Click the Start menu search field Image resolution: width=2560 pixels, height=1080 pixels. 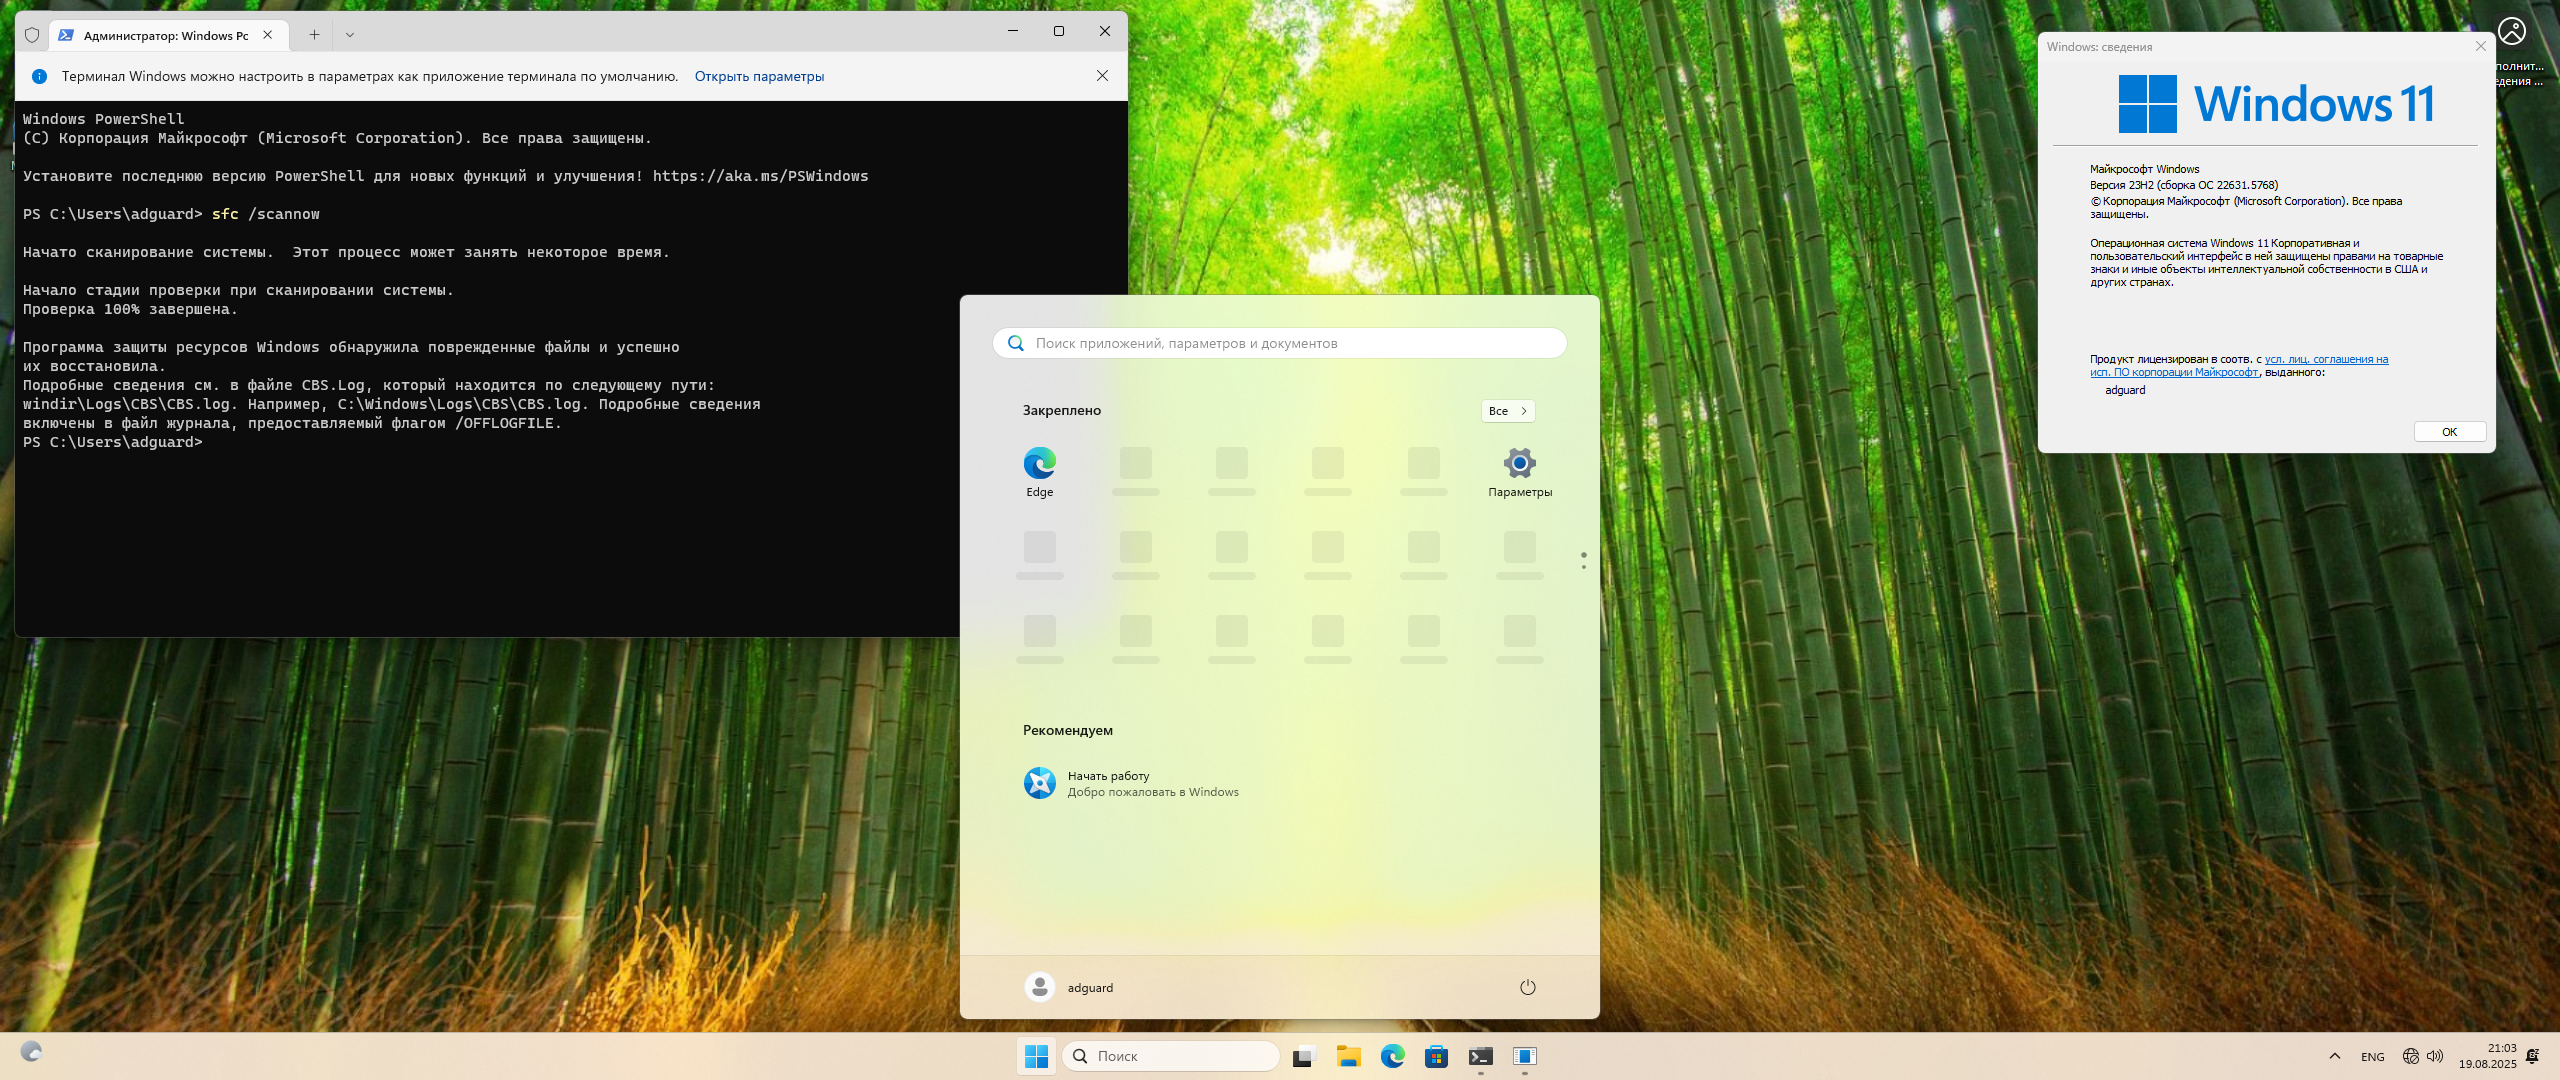pos(1279,343)
